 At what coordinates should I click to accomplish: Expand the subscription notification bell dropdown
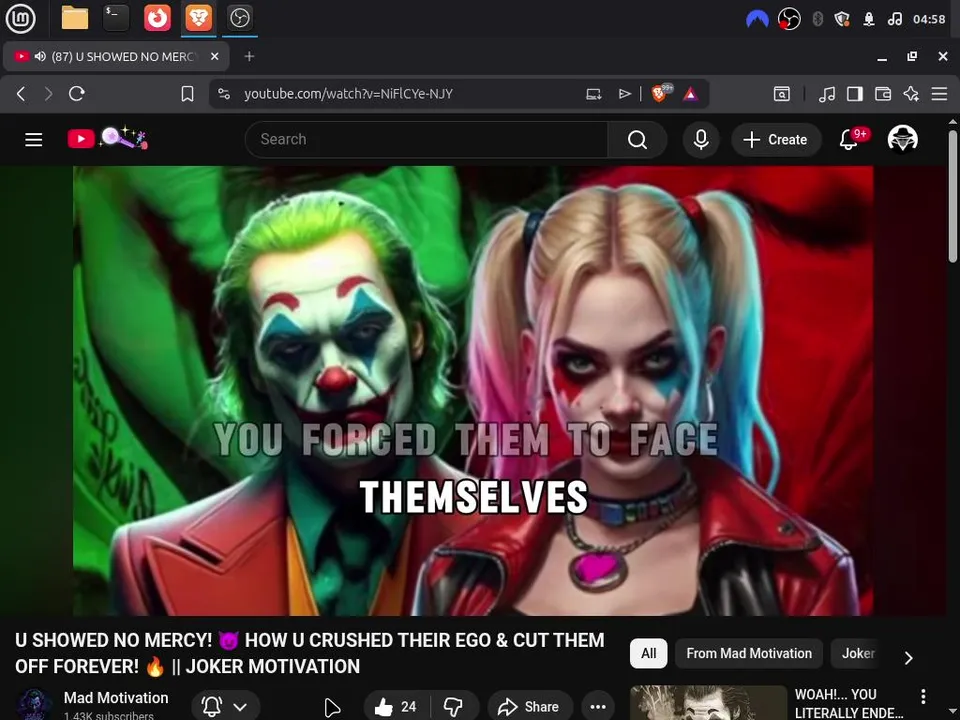(226, 707)
